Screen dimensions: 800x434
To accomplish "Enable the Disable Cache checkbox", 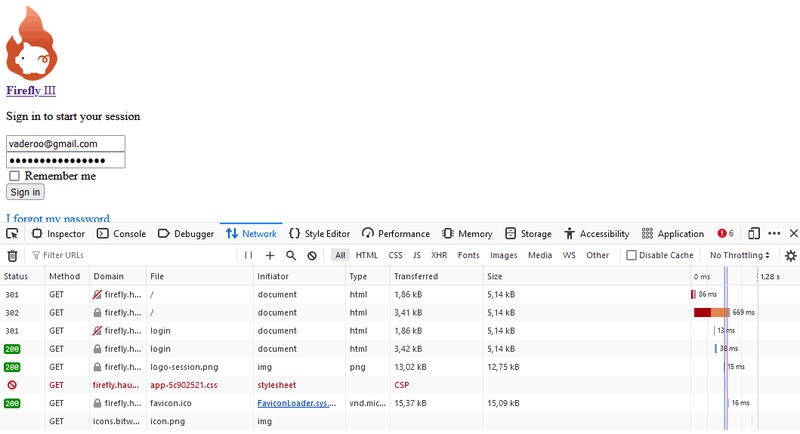I will point(631,255).
